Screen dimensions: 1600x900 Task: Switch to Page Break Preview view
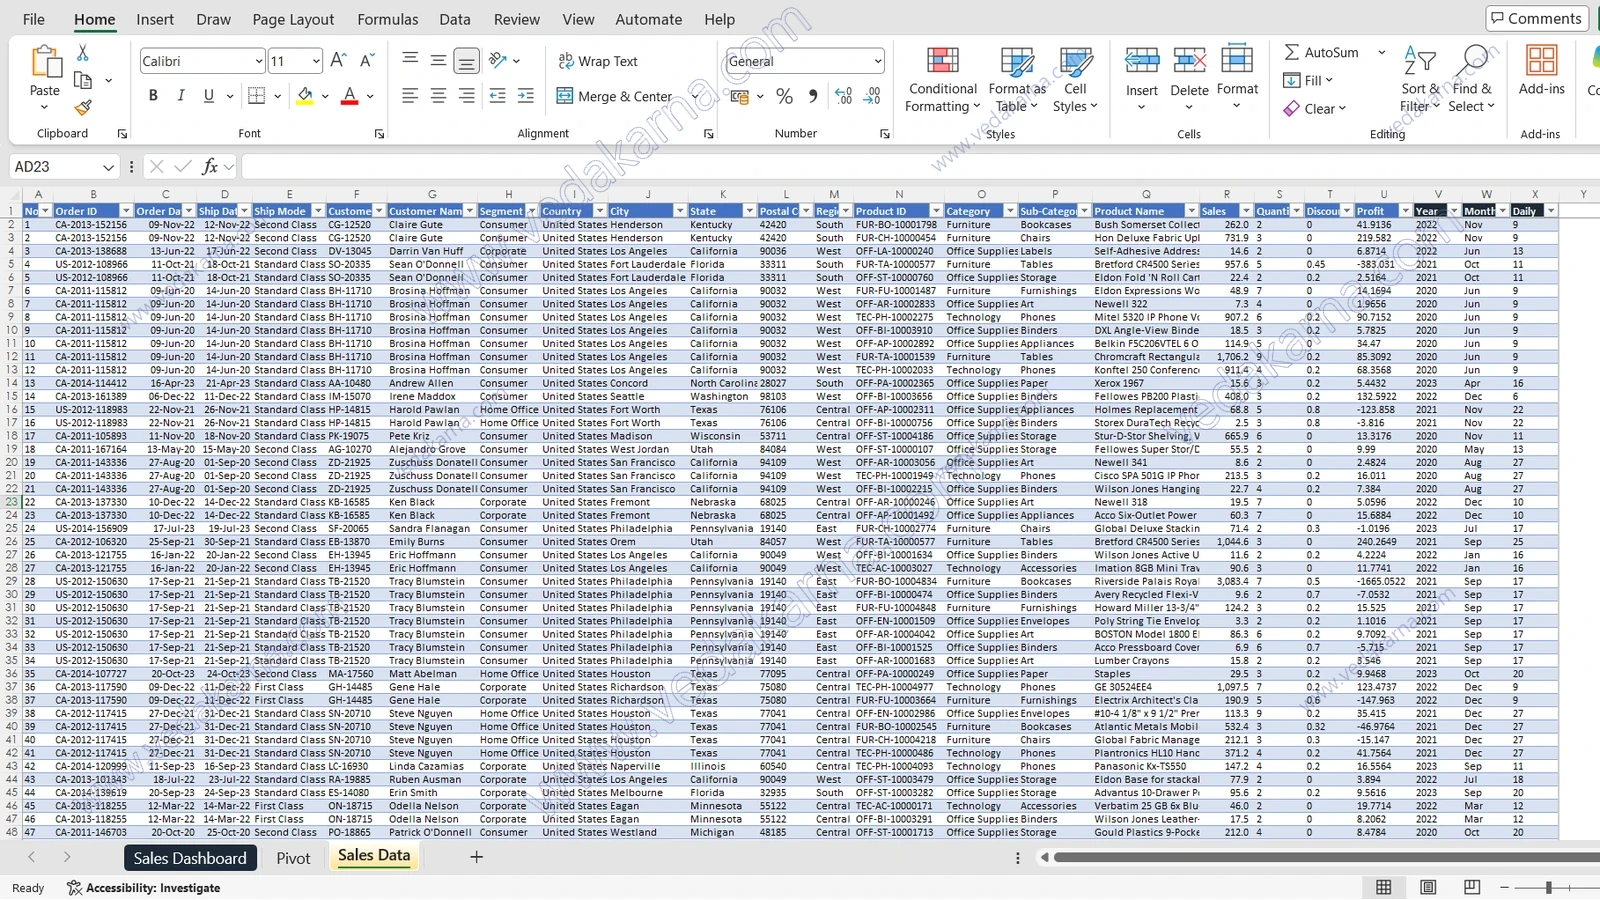point(1472,887)
